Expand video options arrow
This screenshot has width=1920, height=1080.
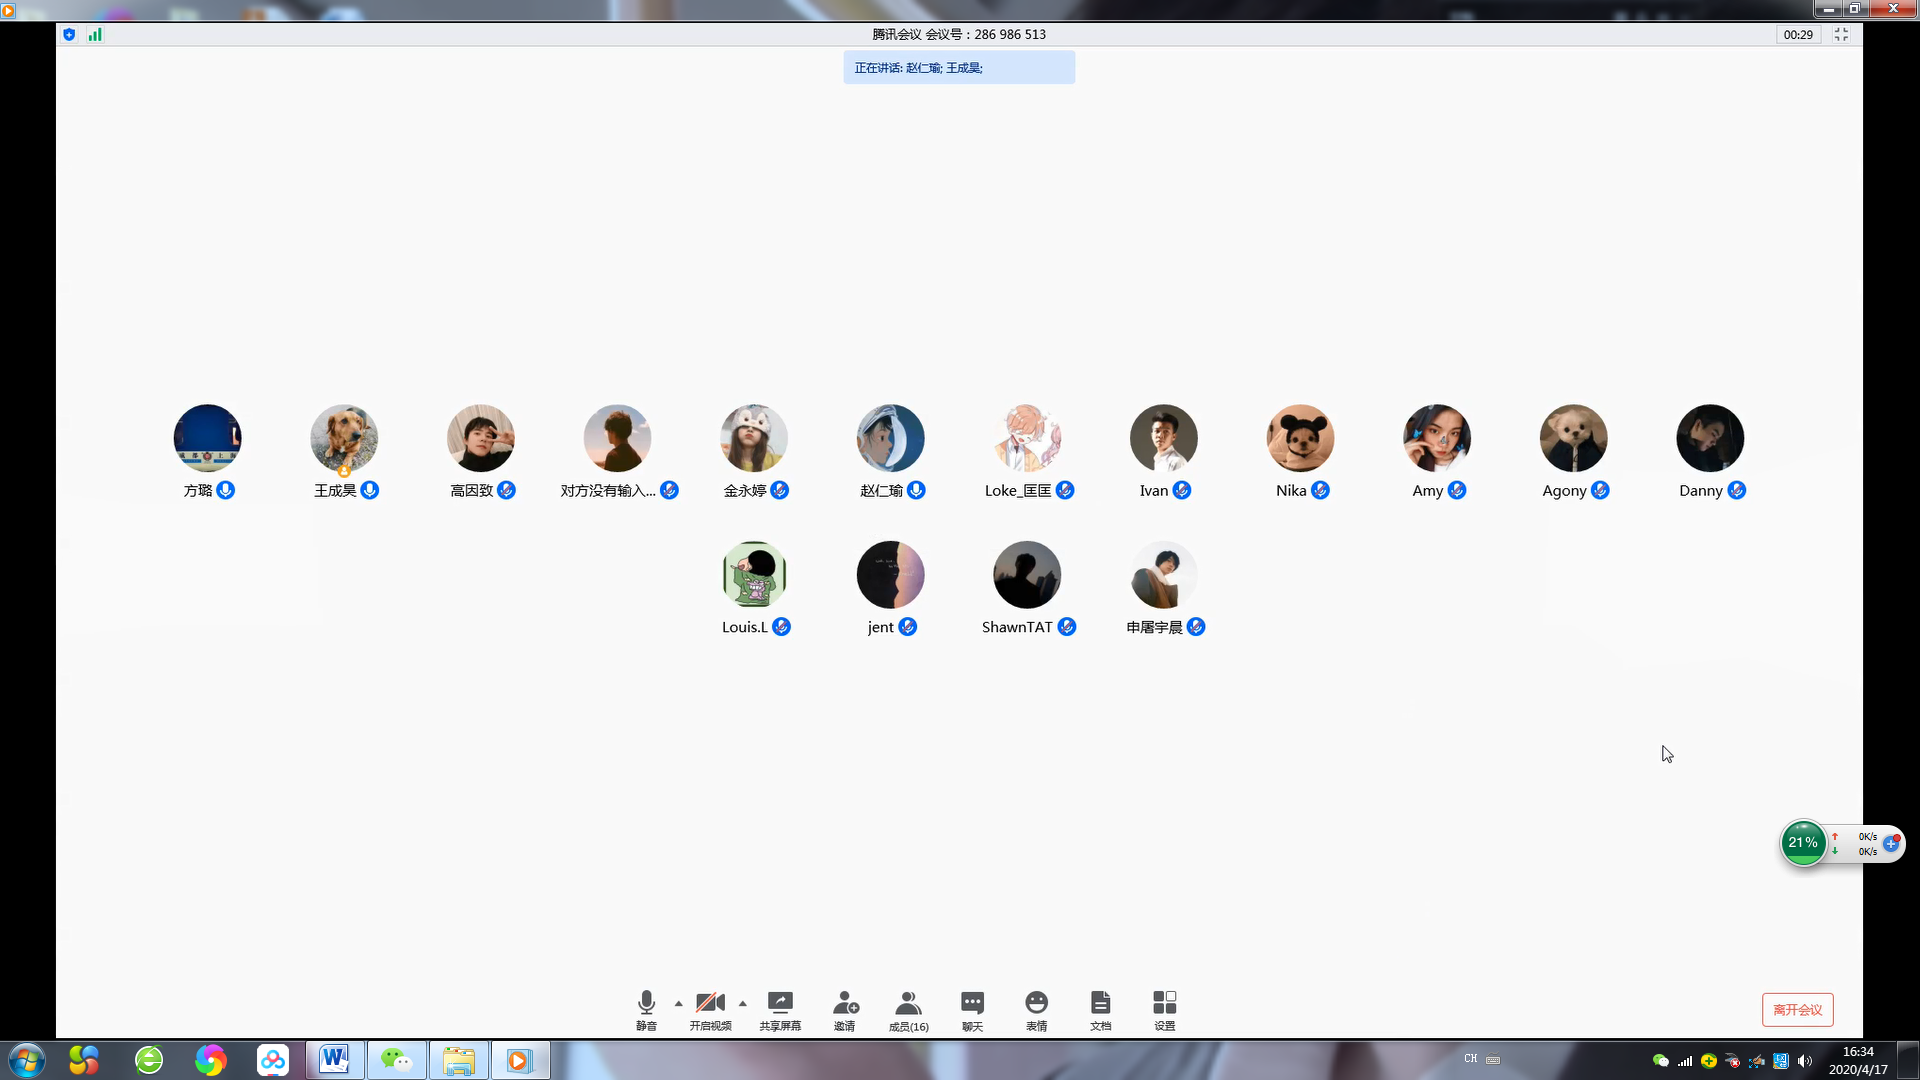click(x=742, y=1003)
